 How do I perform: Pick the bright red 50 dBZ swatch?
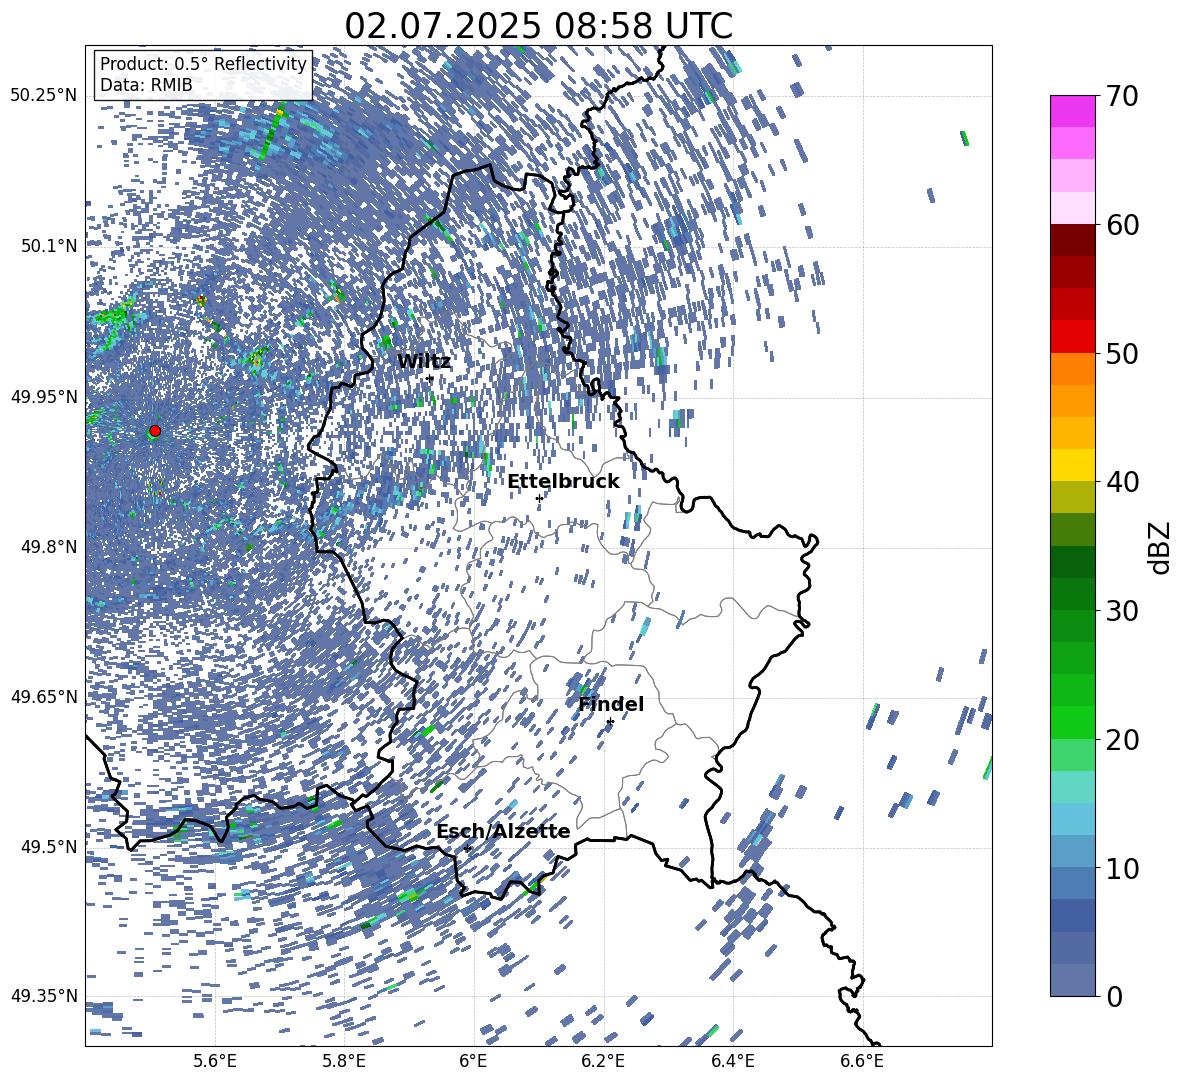pyautogui.click(x=1072, y=337)
